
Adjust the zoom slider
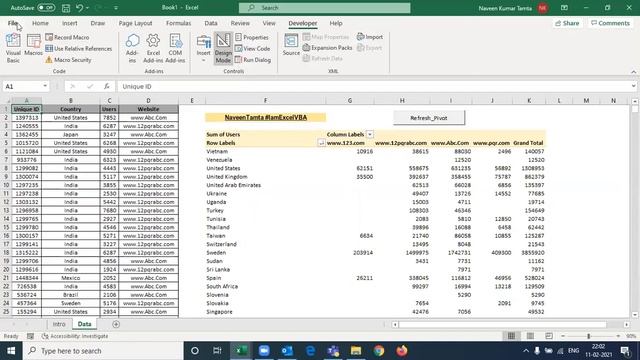589,336
